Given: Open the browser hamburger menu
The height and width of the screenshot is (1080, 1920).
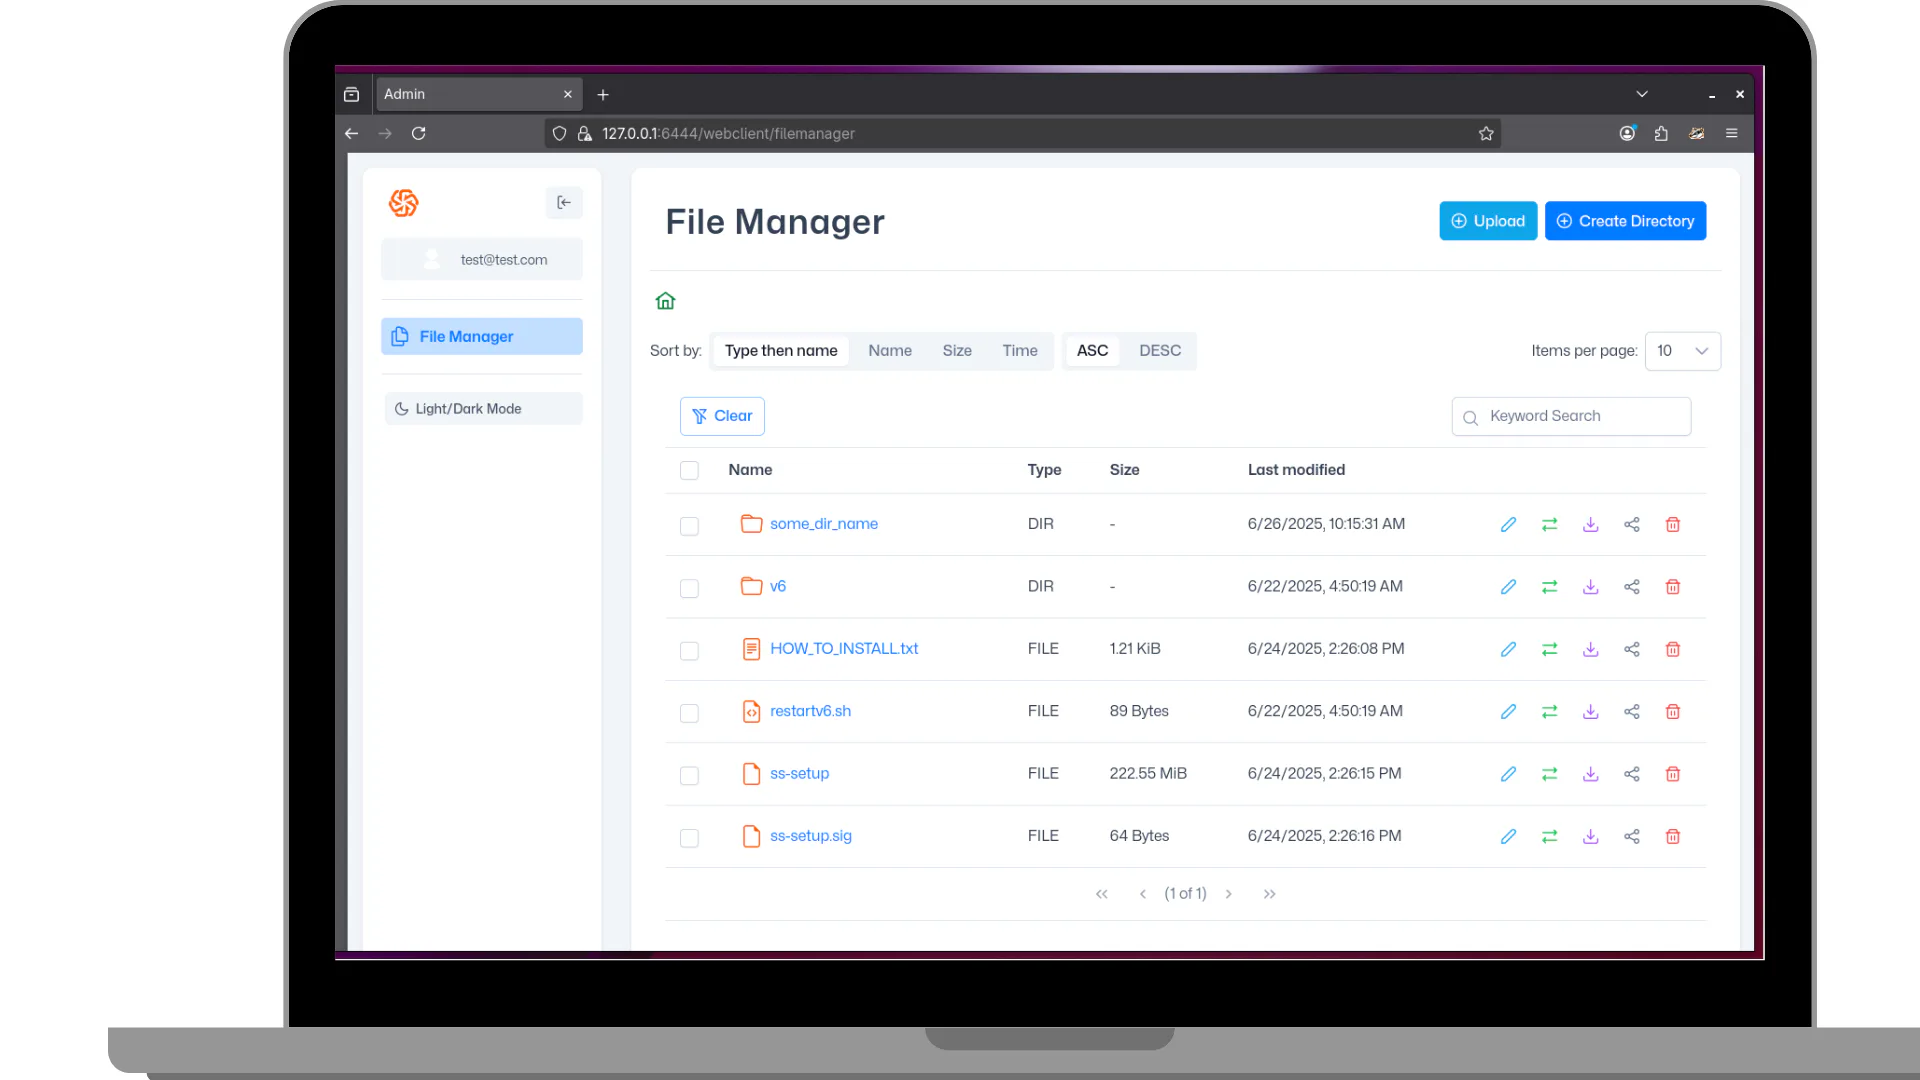Looking at the screenshot, I should (1731, 134).
